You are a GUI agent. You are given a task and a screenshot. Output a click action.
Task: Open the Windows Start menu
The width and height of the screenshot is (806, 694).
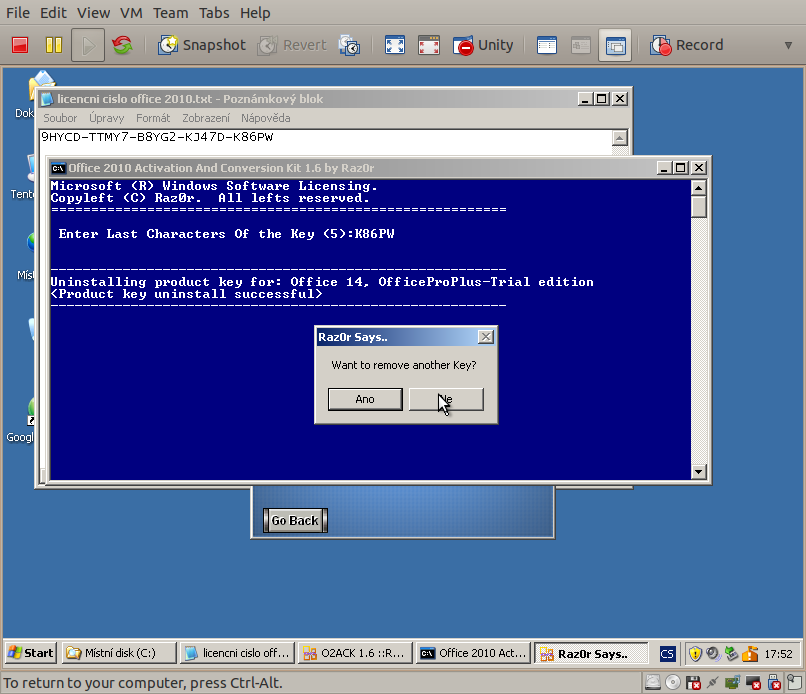tap(31, 653)
